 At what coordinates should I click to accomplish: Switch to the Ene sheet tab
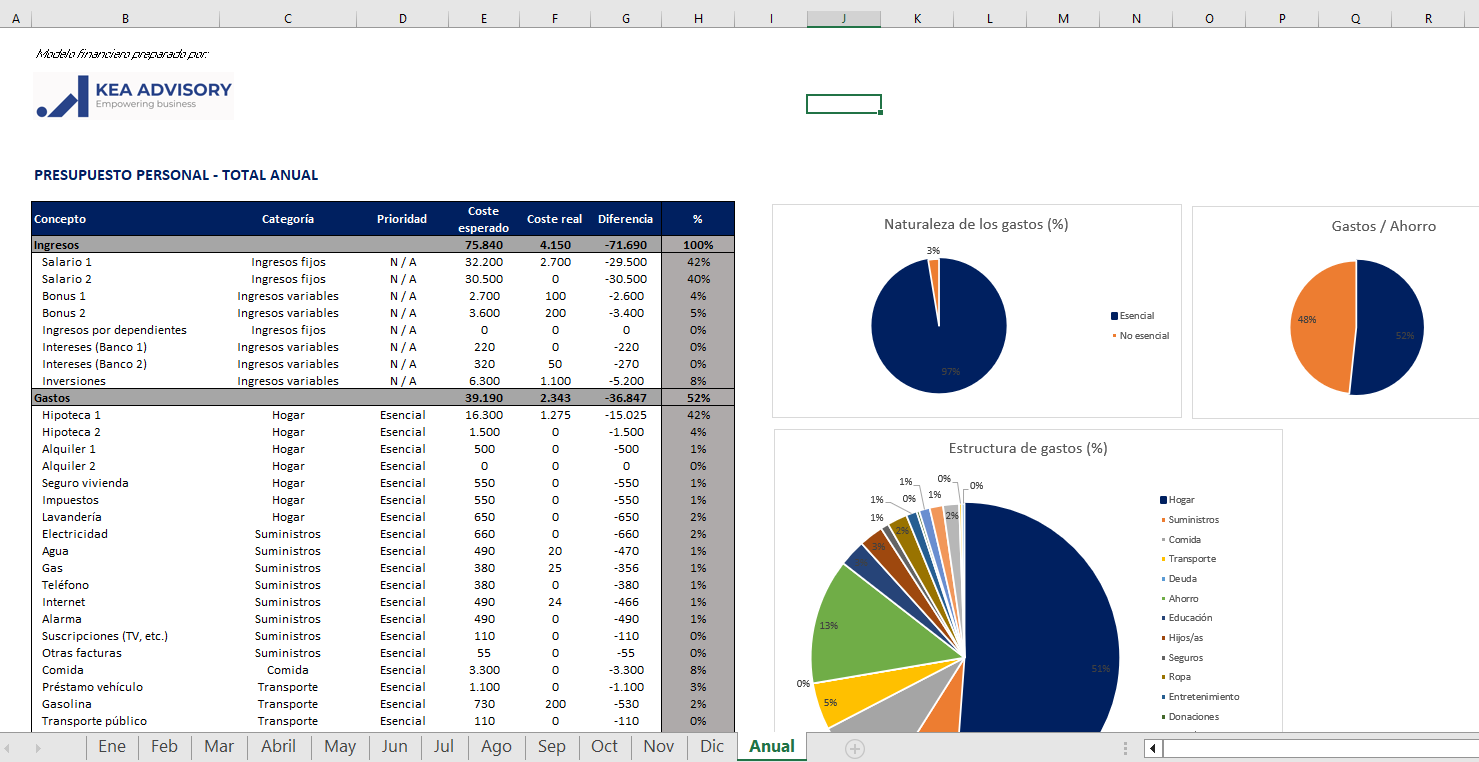112,747
